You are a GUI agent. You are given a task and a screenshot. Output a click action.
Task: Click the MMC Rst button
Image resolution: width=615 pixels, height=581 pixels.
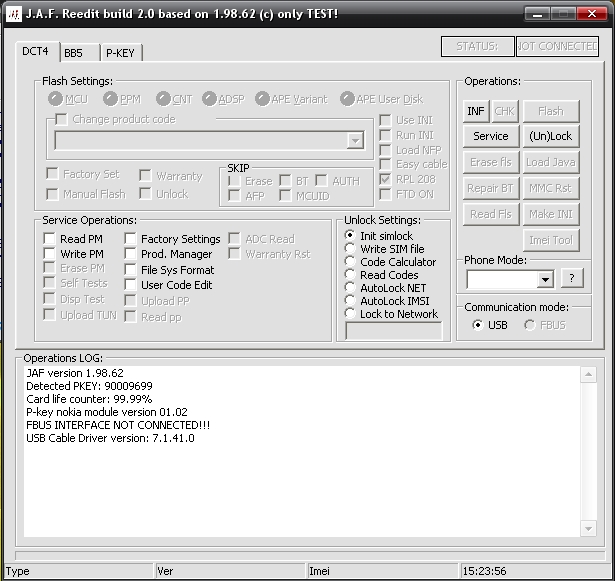tap(551, 188)
